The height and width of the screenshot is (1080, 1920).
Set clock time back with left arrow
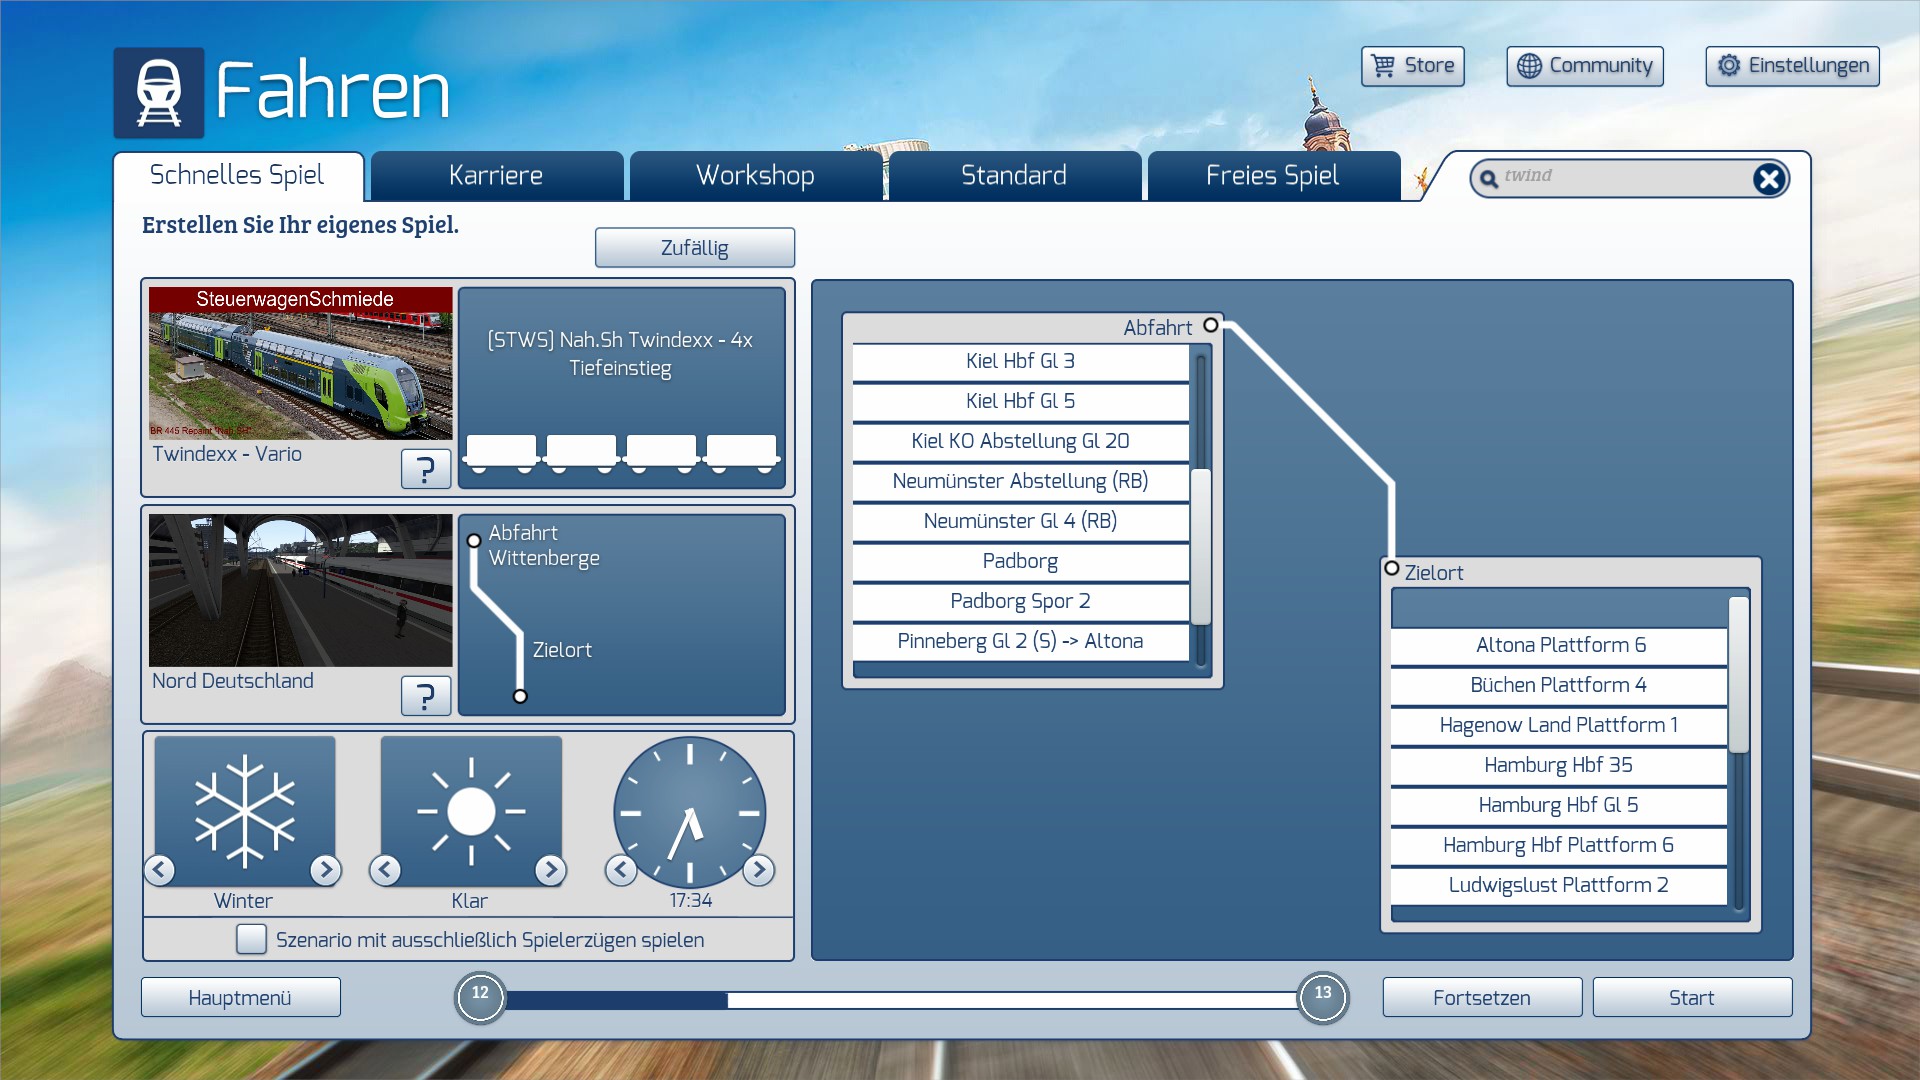(621, 870)
